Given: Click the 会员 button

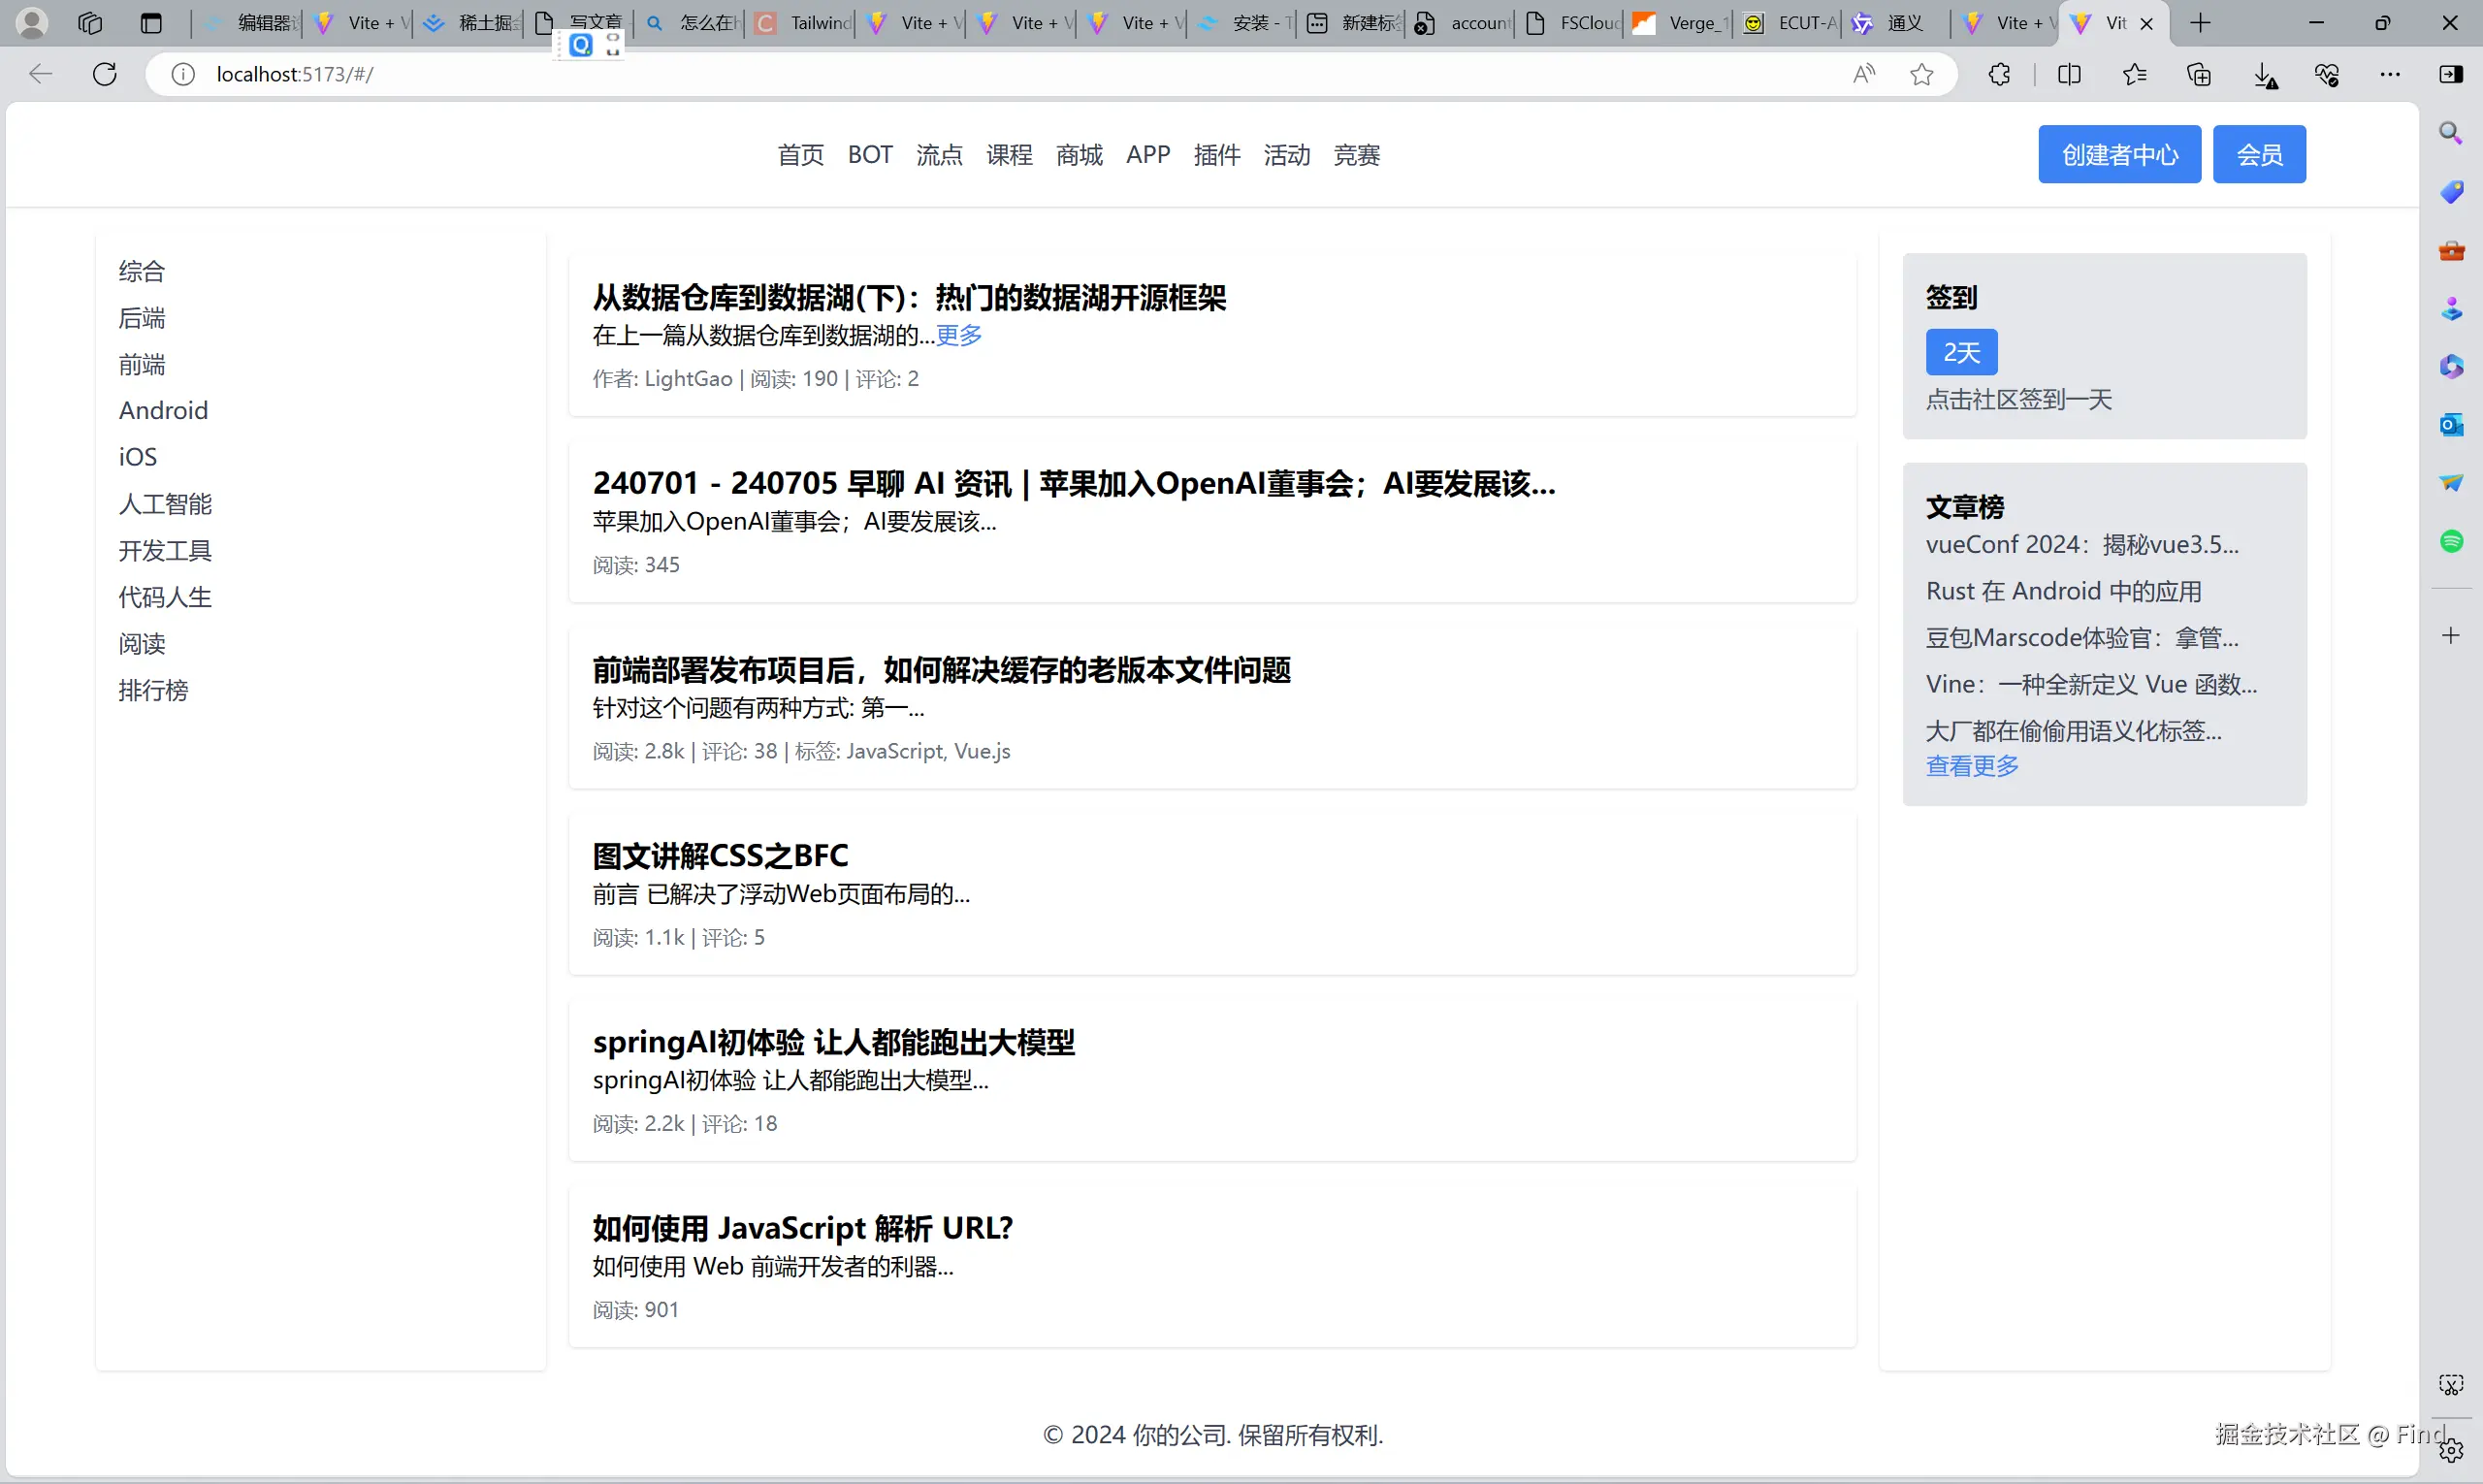Looking at the screenshot, I should [2258, 155].
